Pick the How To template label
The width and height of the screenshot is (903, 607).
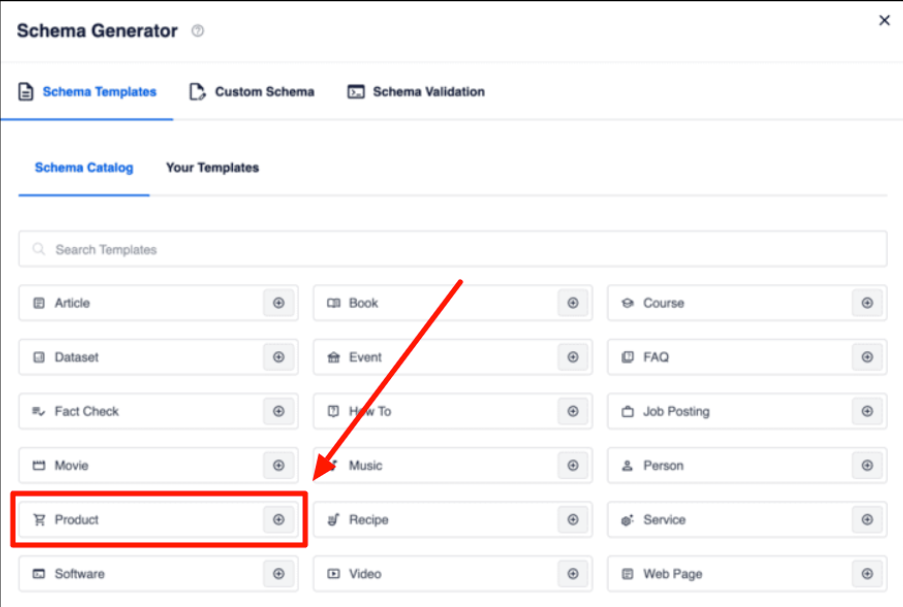(x=370, y=411)
